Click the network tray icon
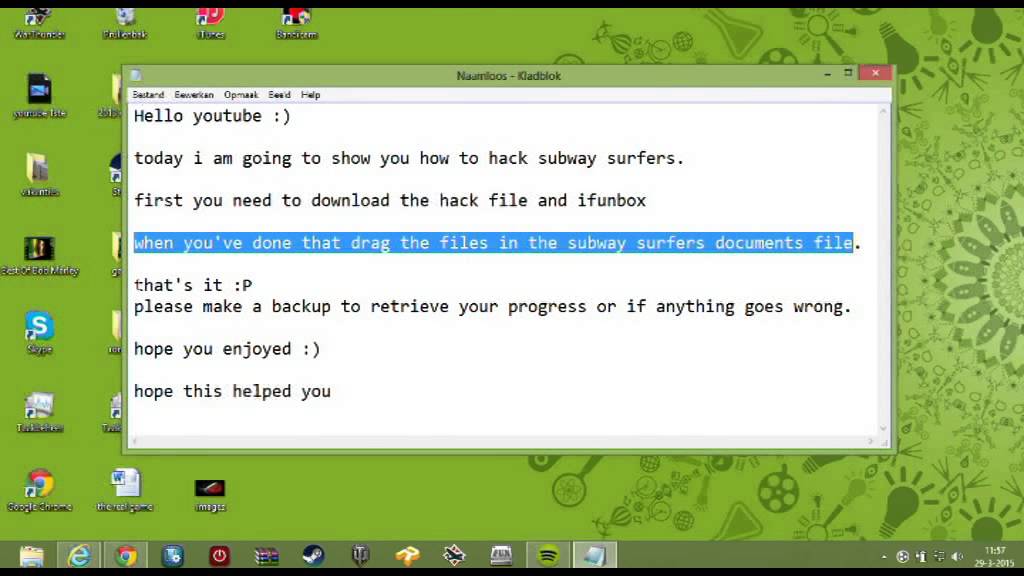The image size is (1024, 576). pos(939,556)
